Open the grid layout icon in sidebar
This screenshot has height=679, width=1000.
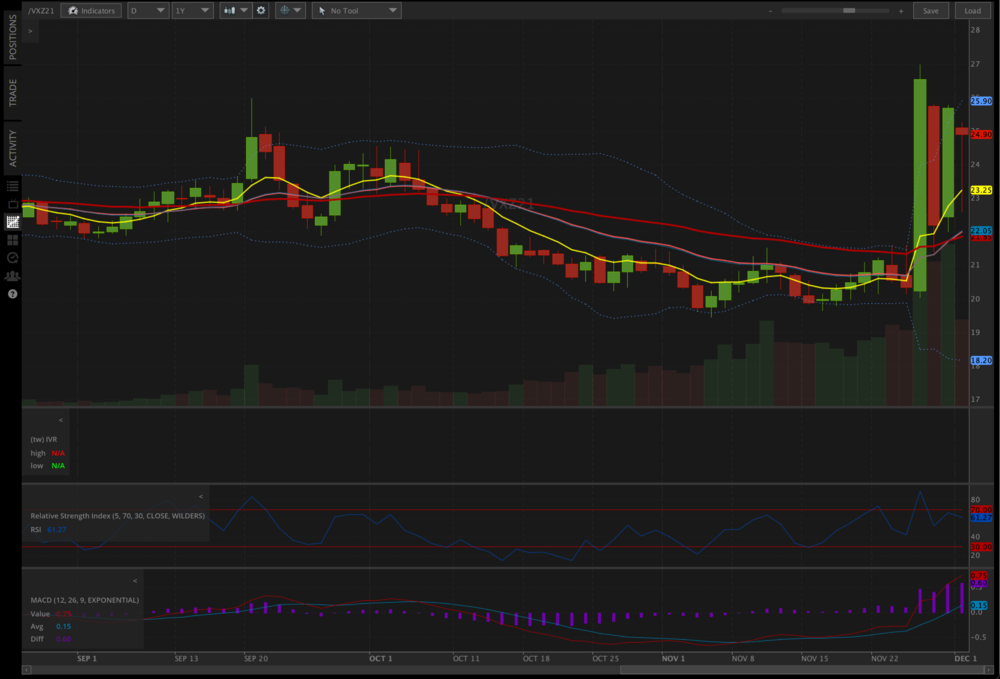click(x=13, y=240)
